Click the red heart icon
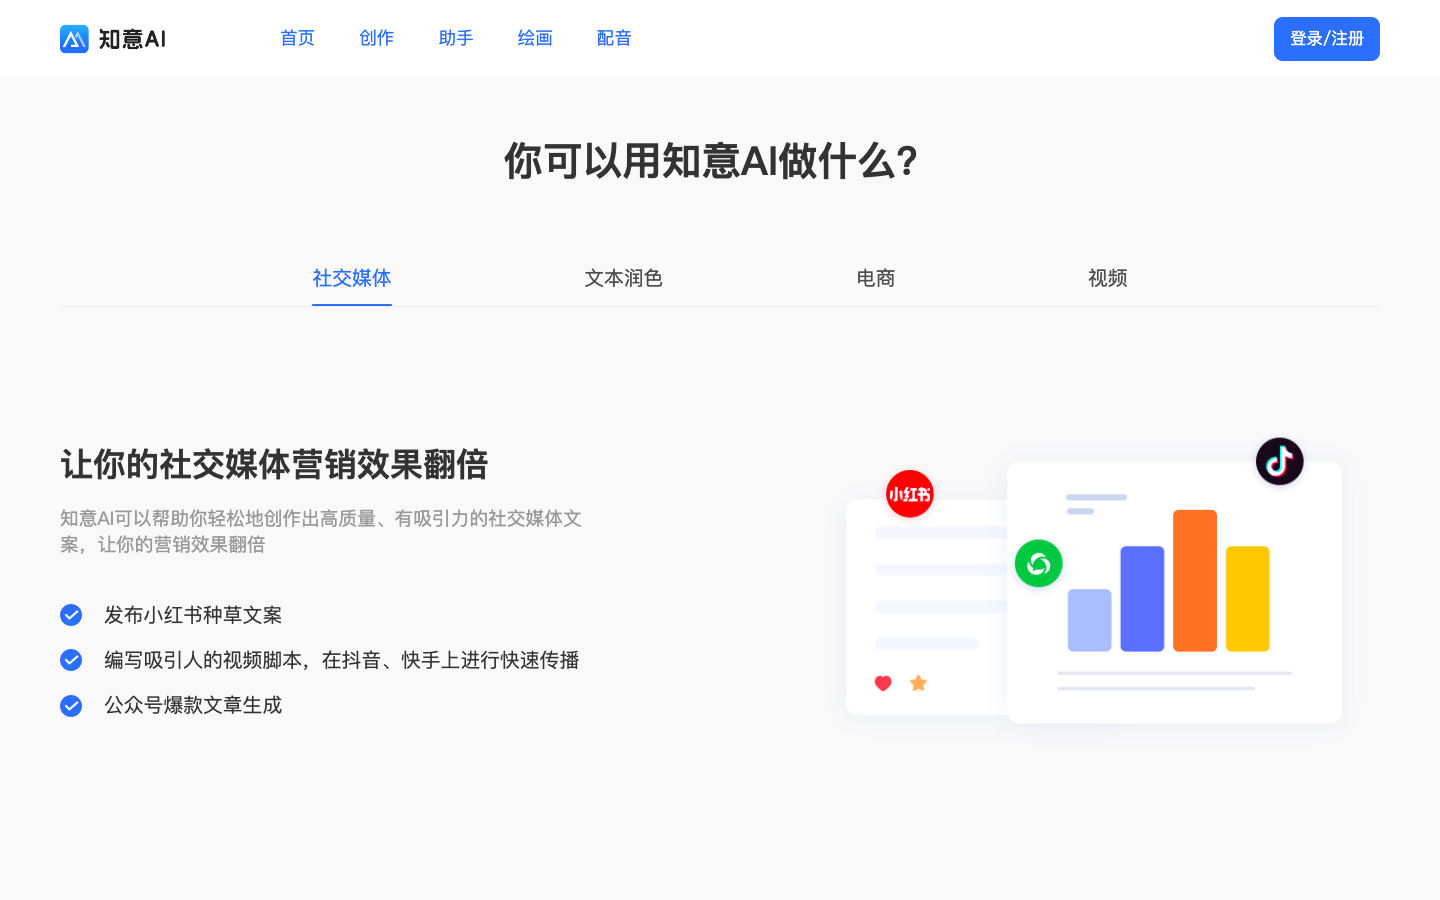 tap(883, 683)
